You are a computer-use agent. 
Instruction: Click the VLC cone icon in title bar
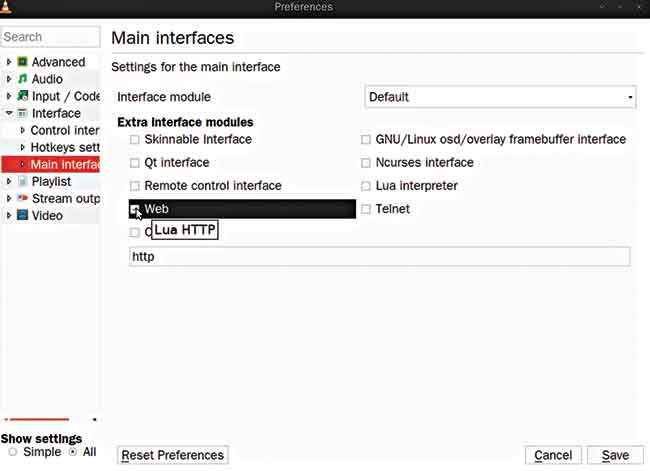[x=6, y=6]
